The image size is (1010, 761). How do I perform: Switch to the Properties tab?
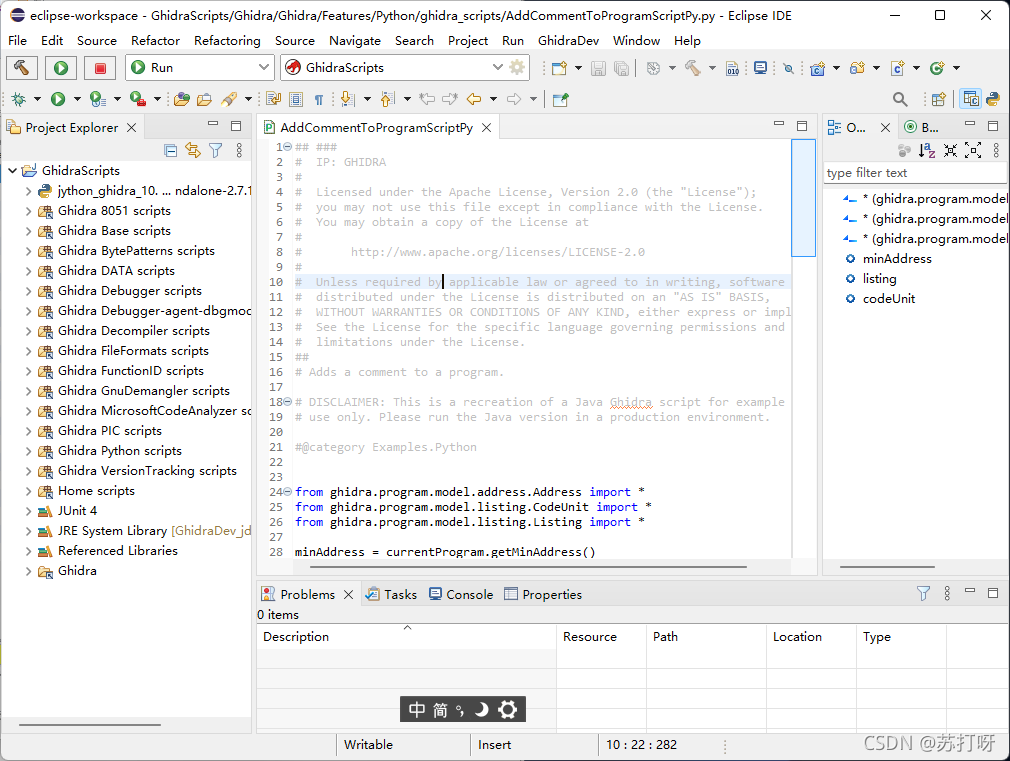pyautogui.click(x=543, y=594)
